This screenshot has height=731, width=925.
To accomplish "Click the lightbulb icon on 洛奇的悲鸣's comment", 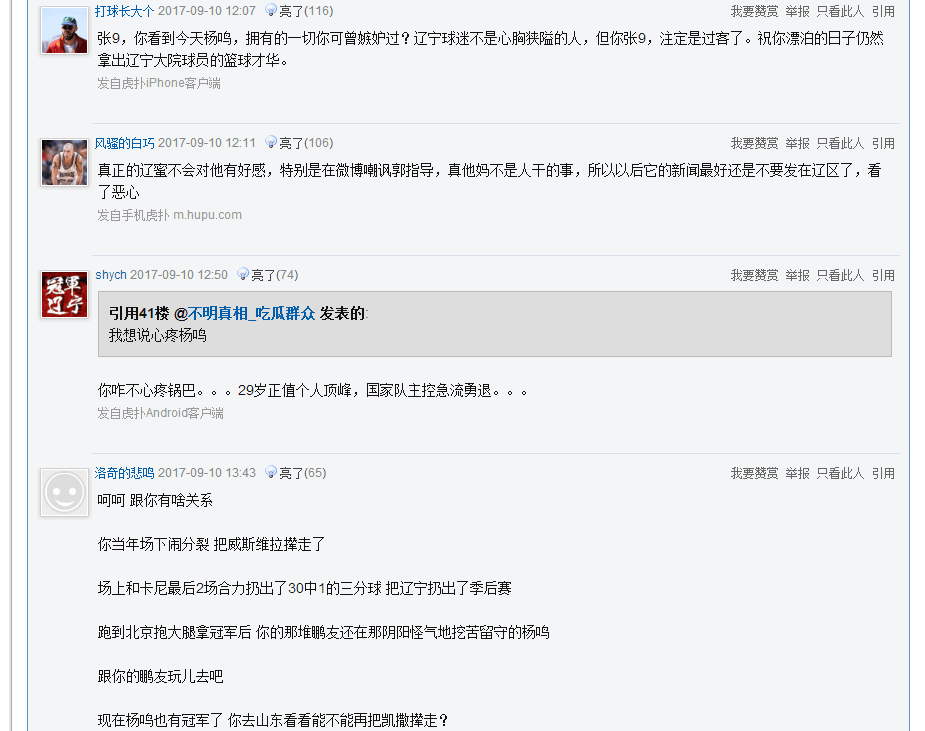I will coord(271,472).
